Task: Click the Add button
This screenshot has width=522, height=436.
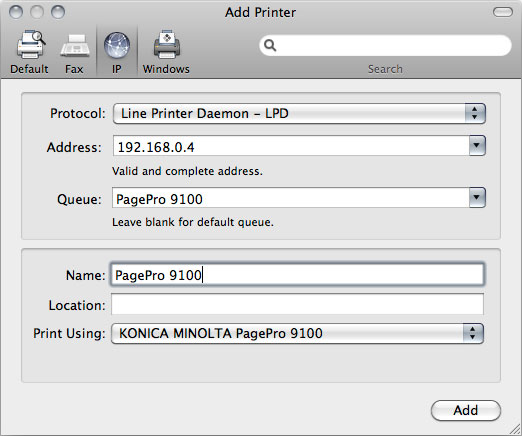Action: click(466, 410)
